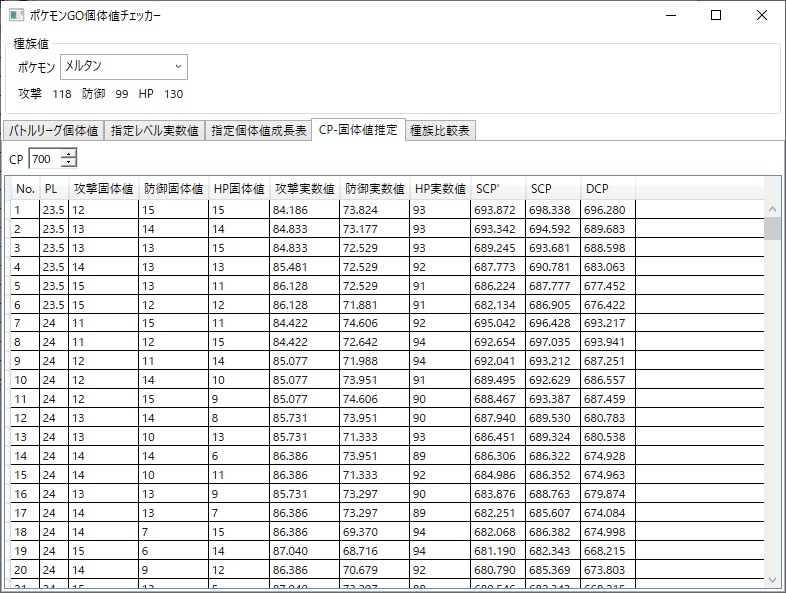
Task: Click the HP base stat value 130
Action: 173,94
